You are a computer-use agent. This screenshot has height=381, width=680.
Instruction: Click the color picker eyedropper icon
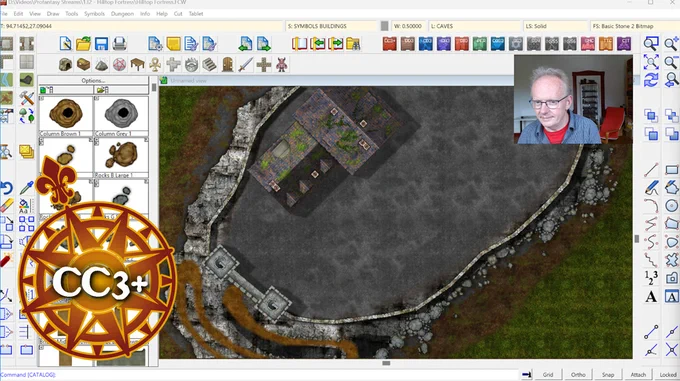26,188
